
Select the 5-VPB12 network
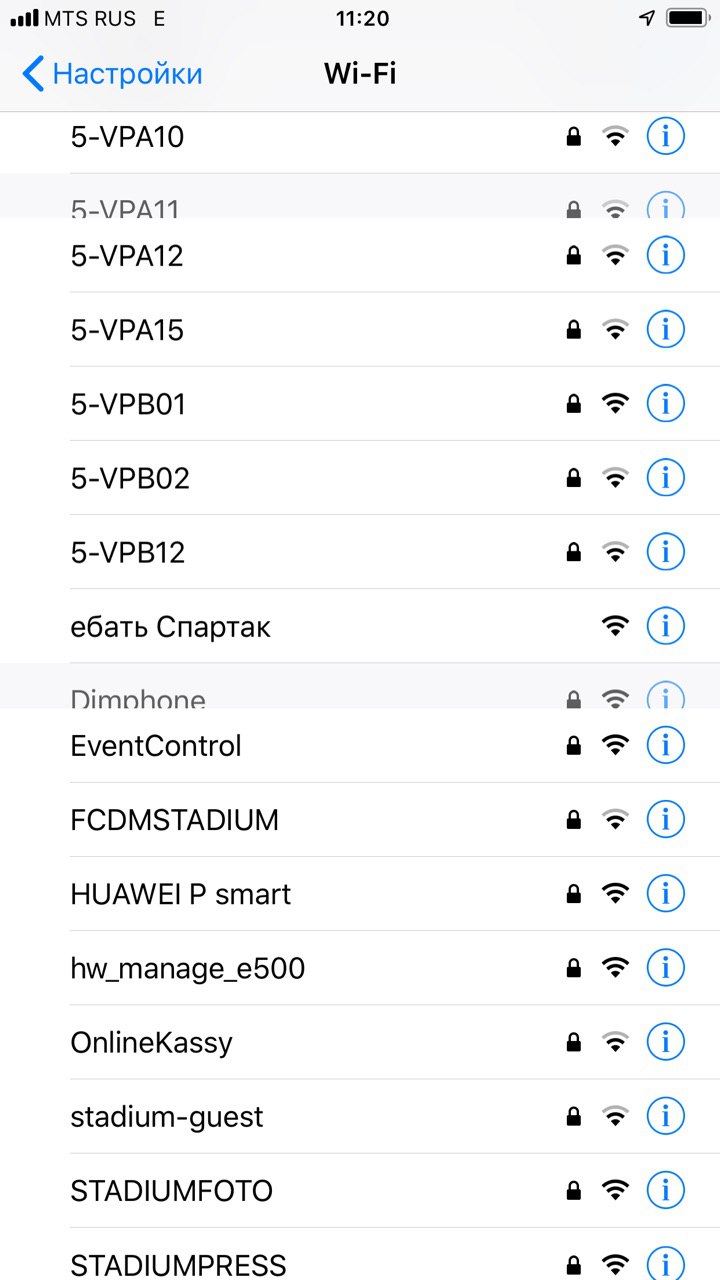coord(128,552)
